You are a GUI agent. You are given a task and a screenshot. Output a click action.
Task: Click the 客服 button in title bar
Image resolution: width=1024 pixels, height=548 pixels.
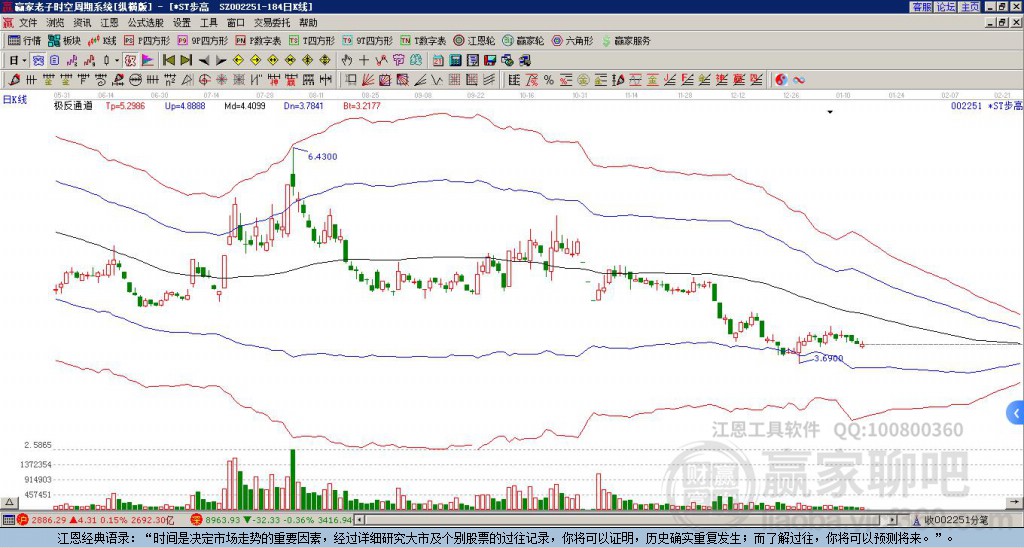pyautogui.click(x=921, y=7)
